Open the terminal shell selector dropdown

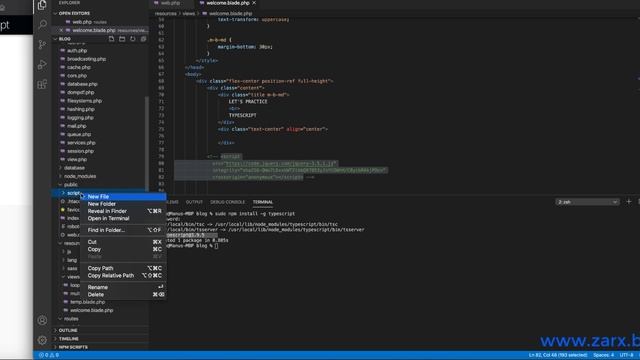click(587, 202)
